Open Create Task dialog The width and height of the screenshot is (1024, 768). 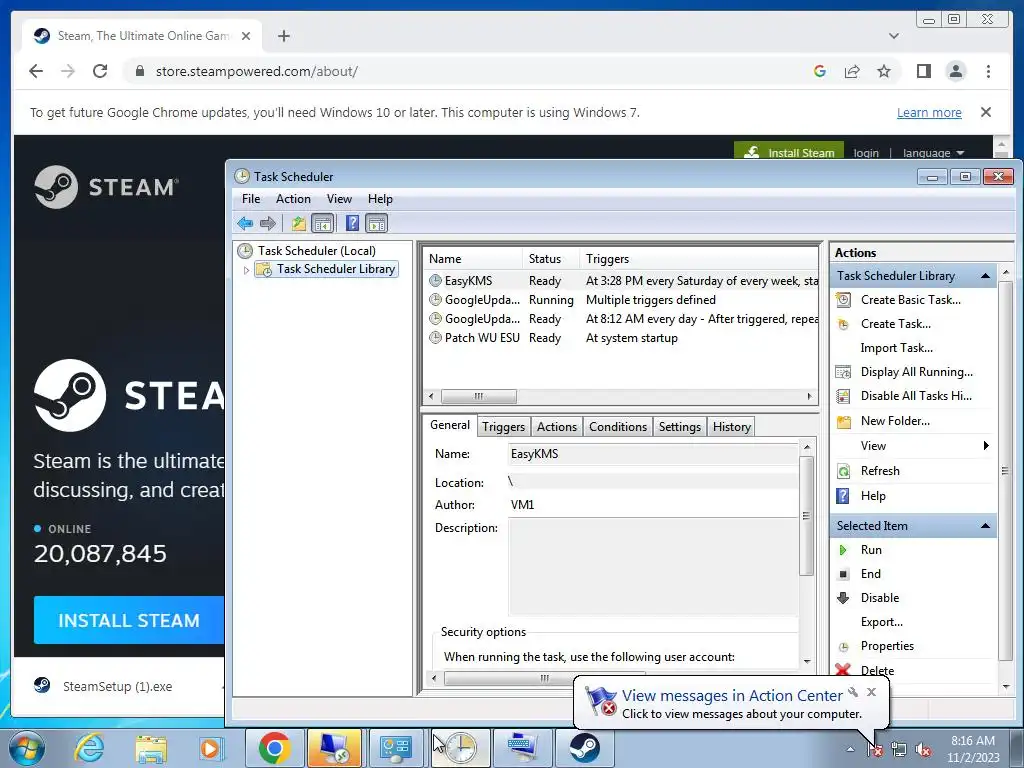pos(895,324)
